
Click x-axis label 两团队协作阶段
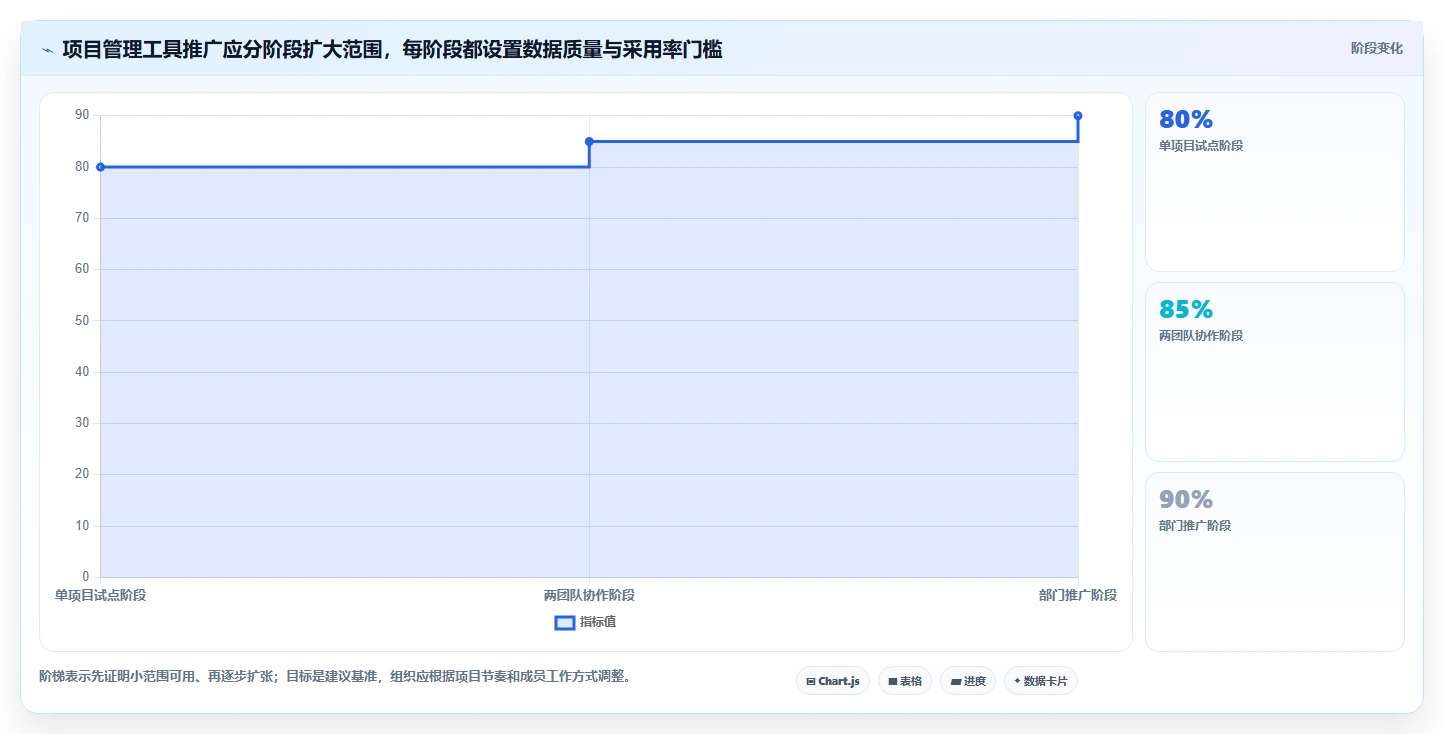click(x=589, y=595)
